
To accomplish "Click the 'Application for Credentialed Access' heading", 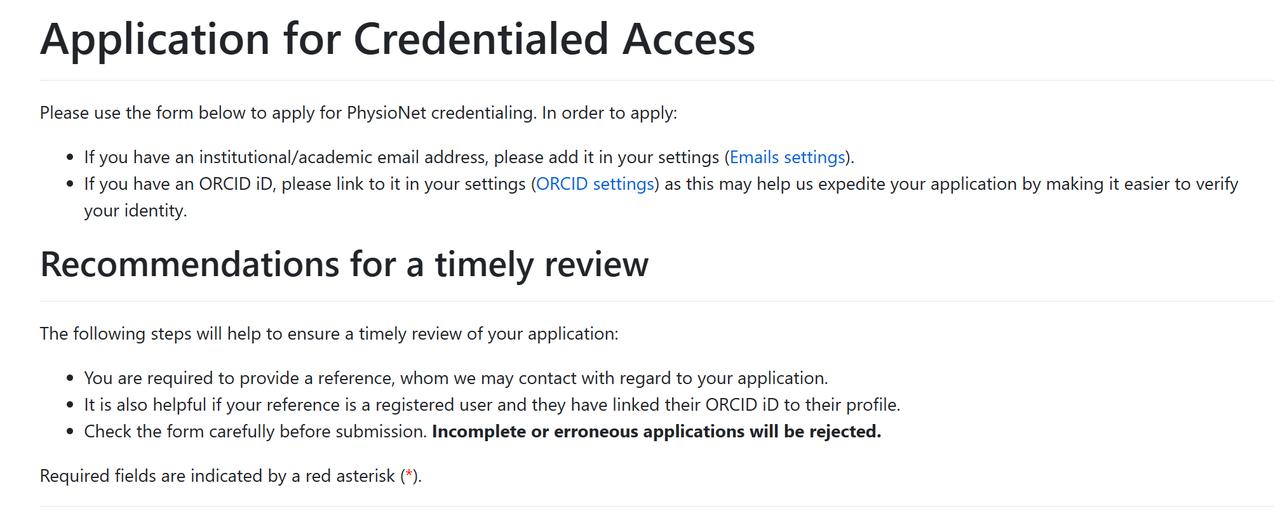I will point(397,39).
